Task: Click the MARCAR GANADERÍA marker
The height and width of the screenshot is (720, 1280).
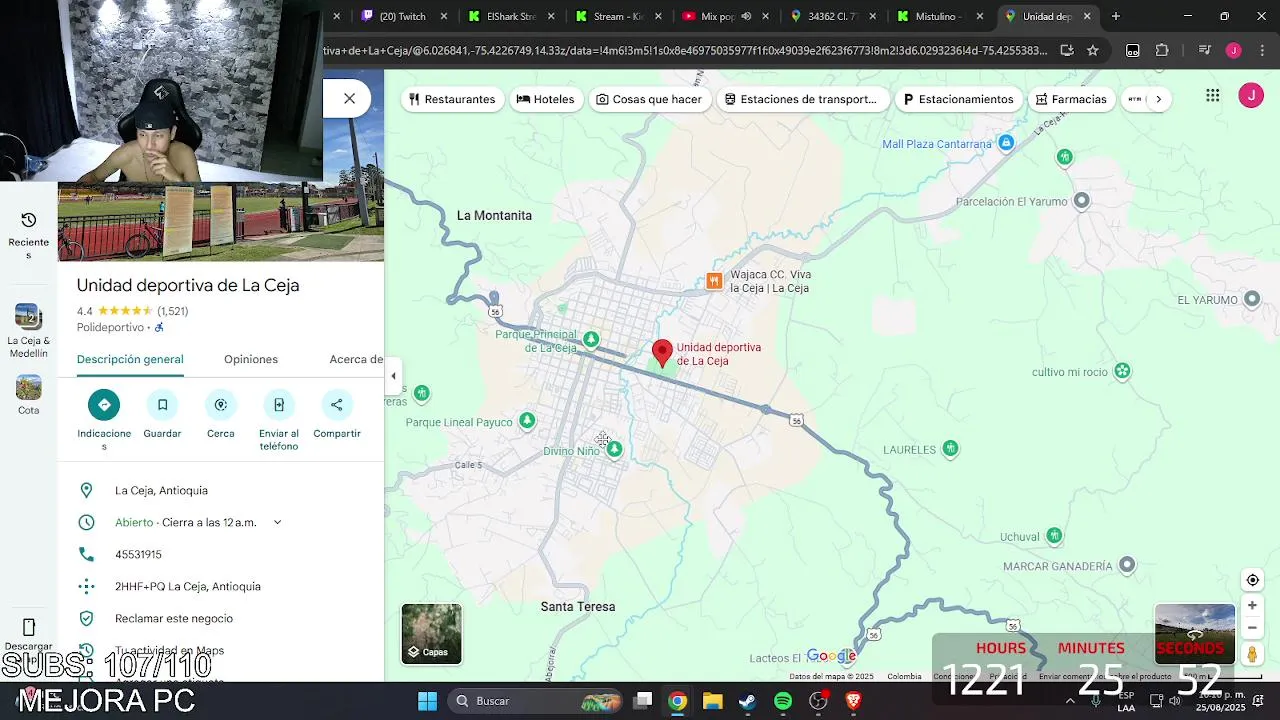Action: coord(1127,566)
